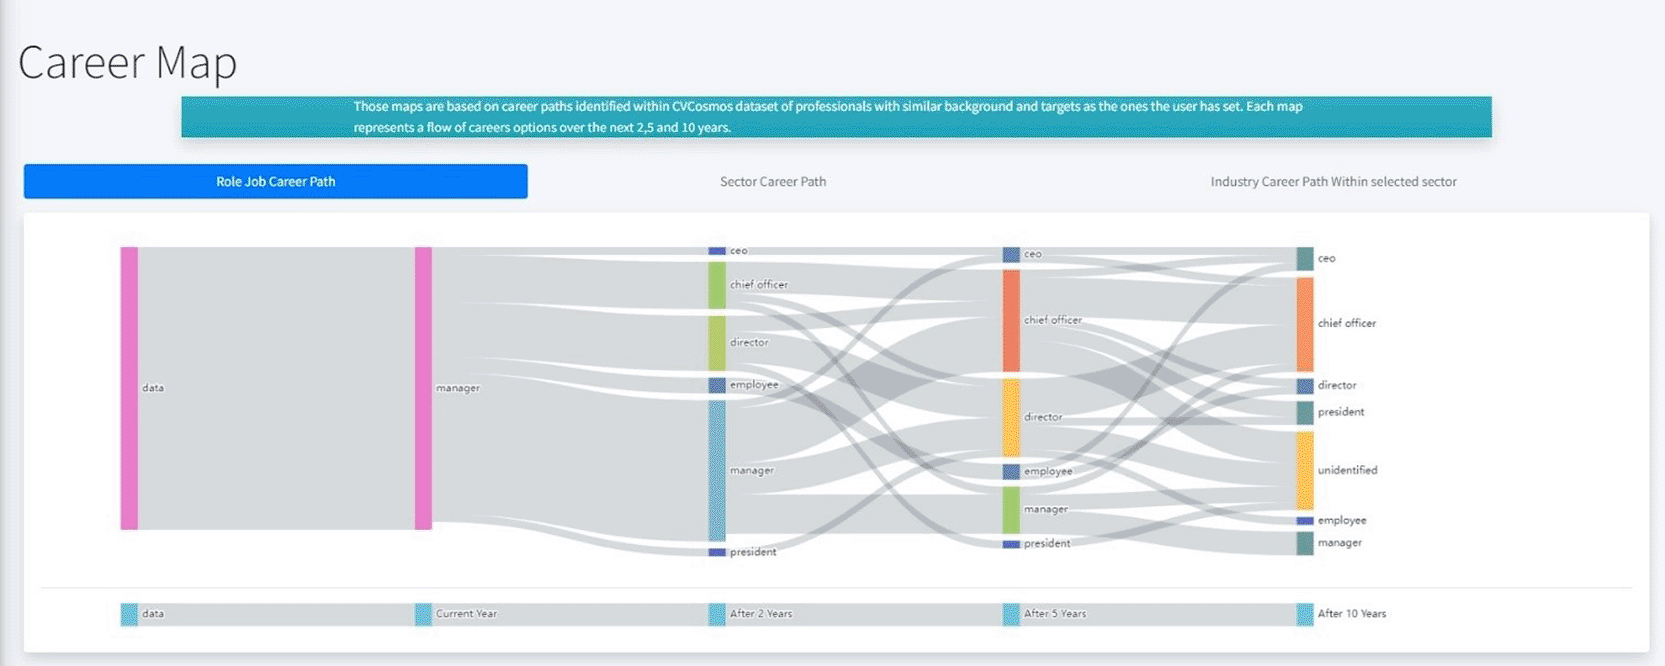Select the Role Job Career Path tab

pos(275,181)
